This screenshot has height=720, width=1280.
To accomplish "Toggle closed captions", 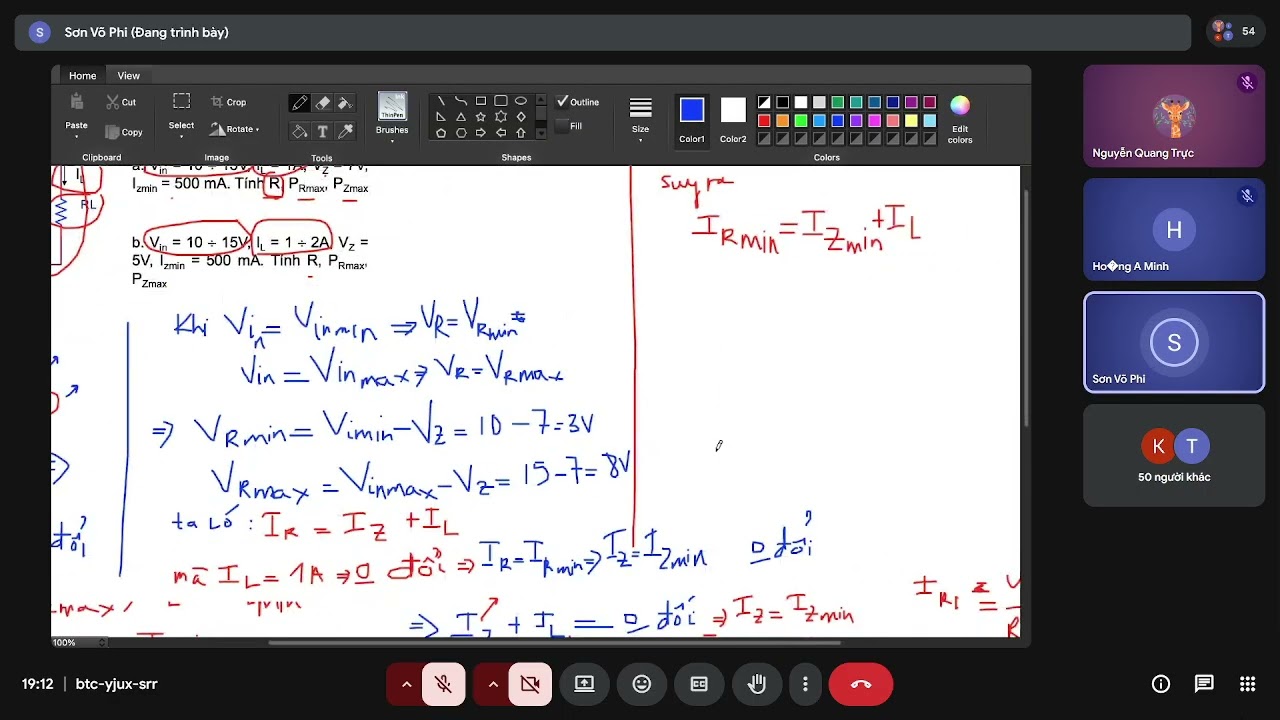I will click(x=699, y=684).
